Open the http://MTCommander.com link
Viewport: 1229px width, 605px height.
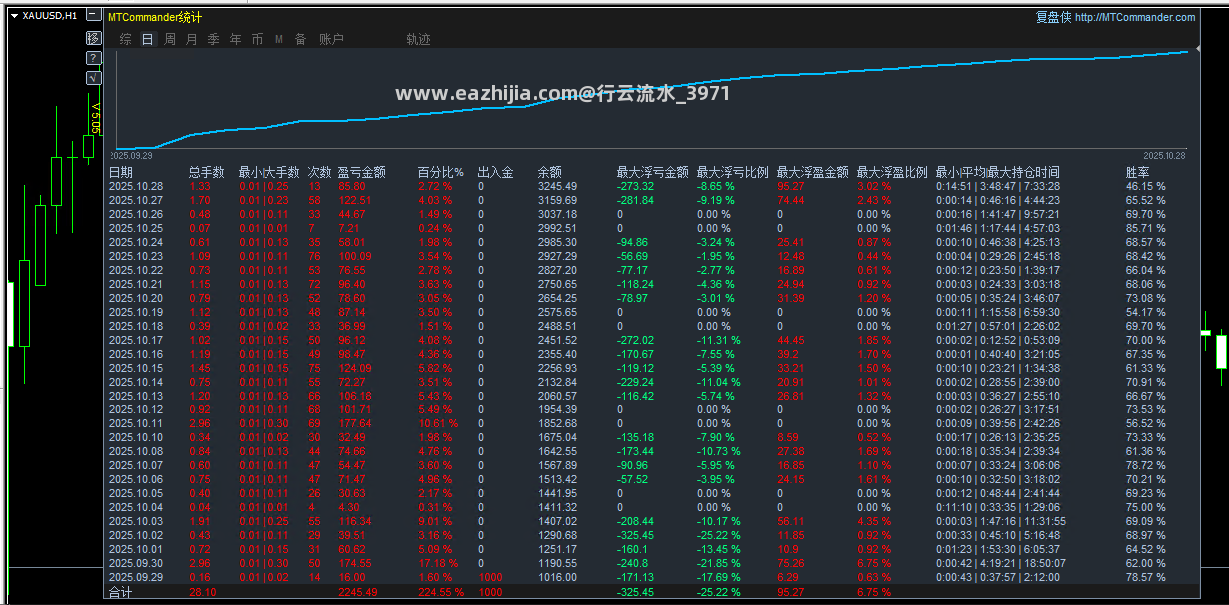pyautogui.click(x=1135, y=17)
